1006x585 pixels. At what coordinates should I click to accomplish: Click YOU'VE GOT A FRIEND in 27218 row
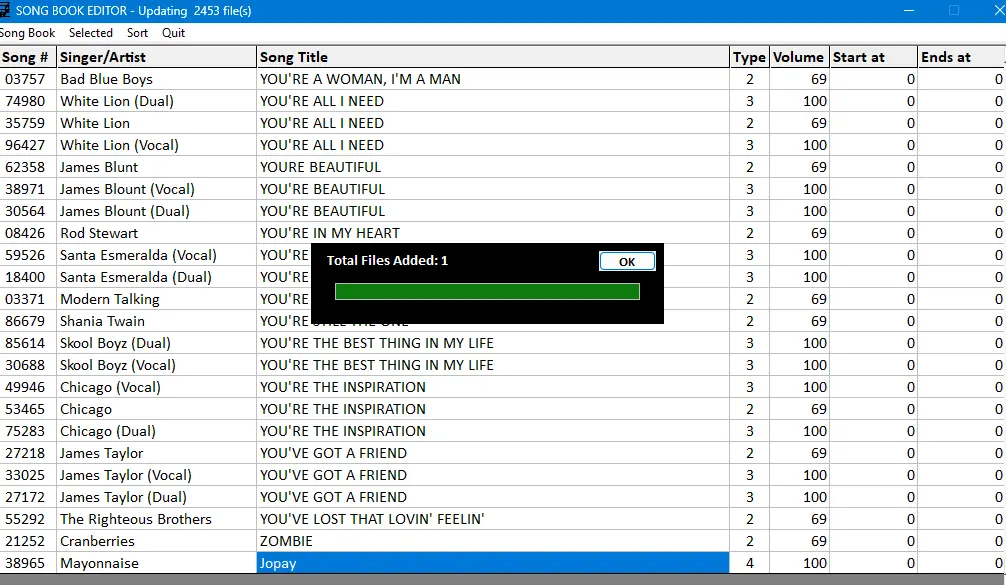click(493, 453)
